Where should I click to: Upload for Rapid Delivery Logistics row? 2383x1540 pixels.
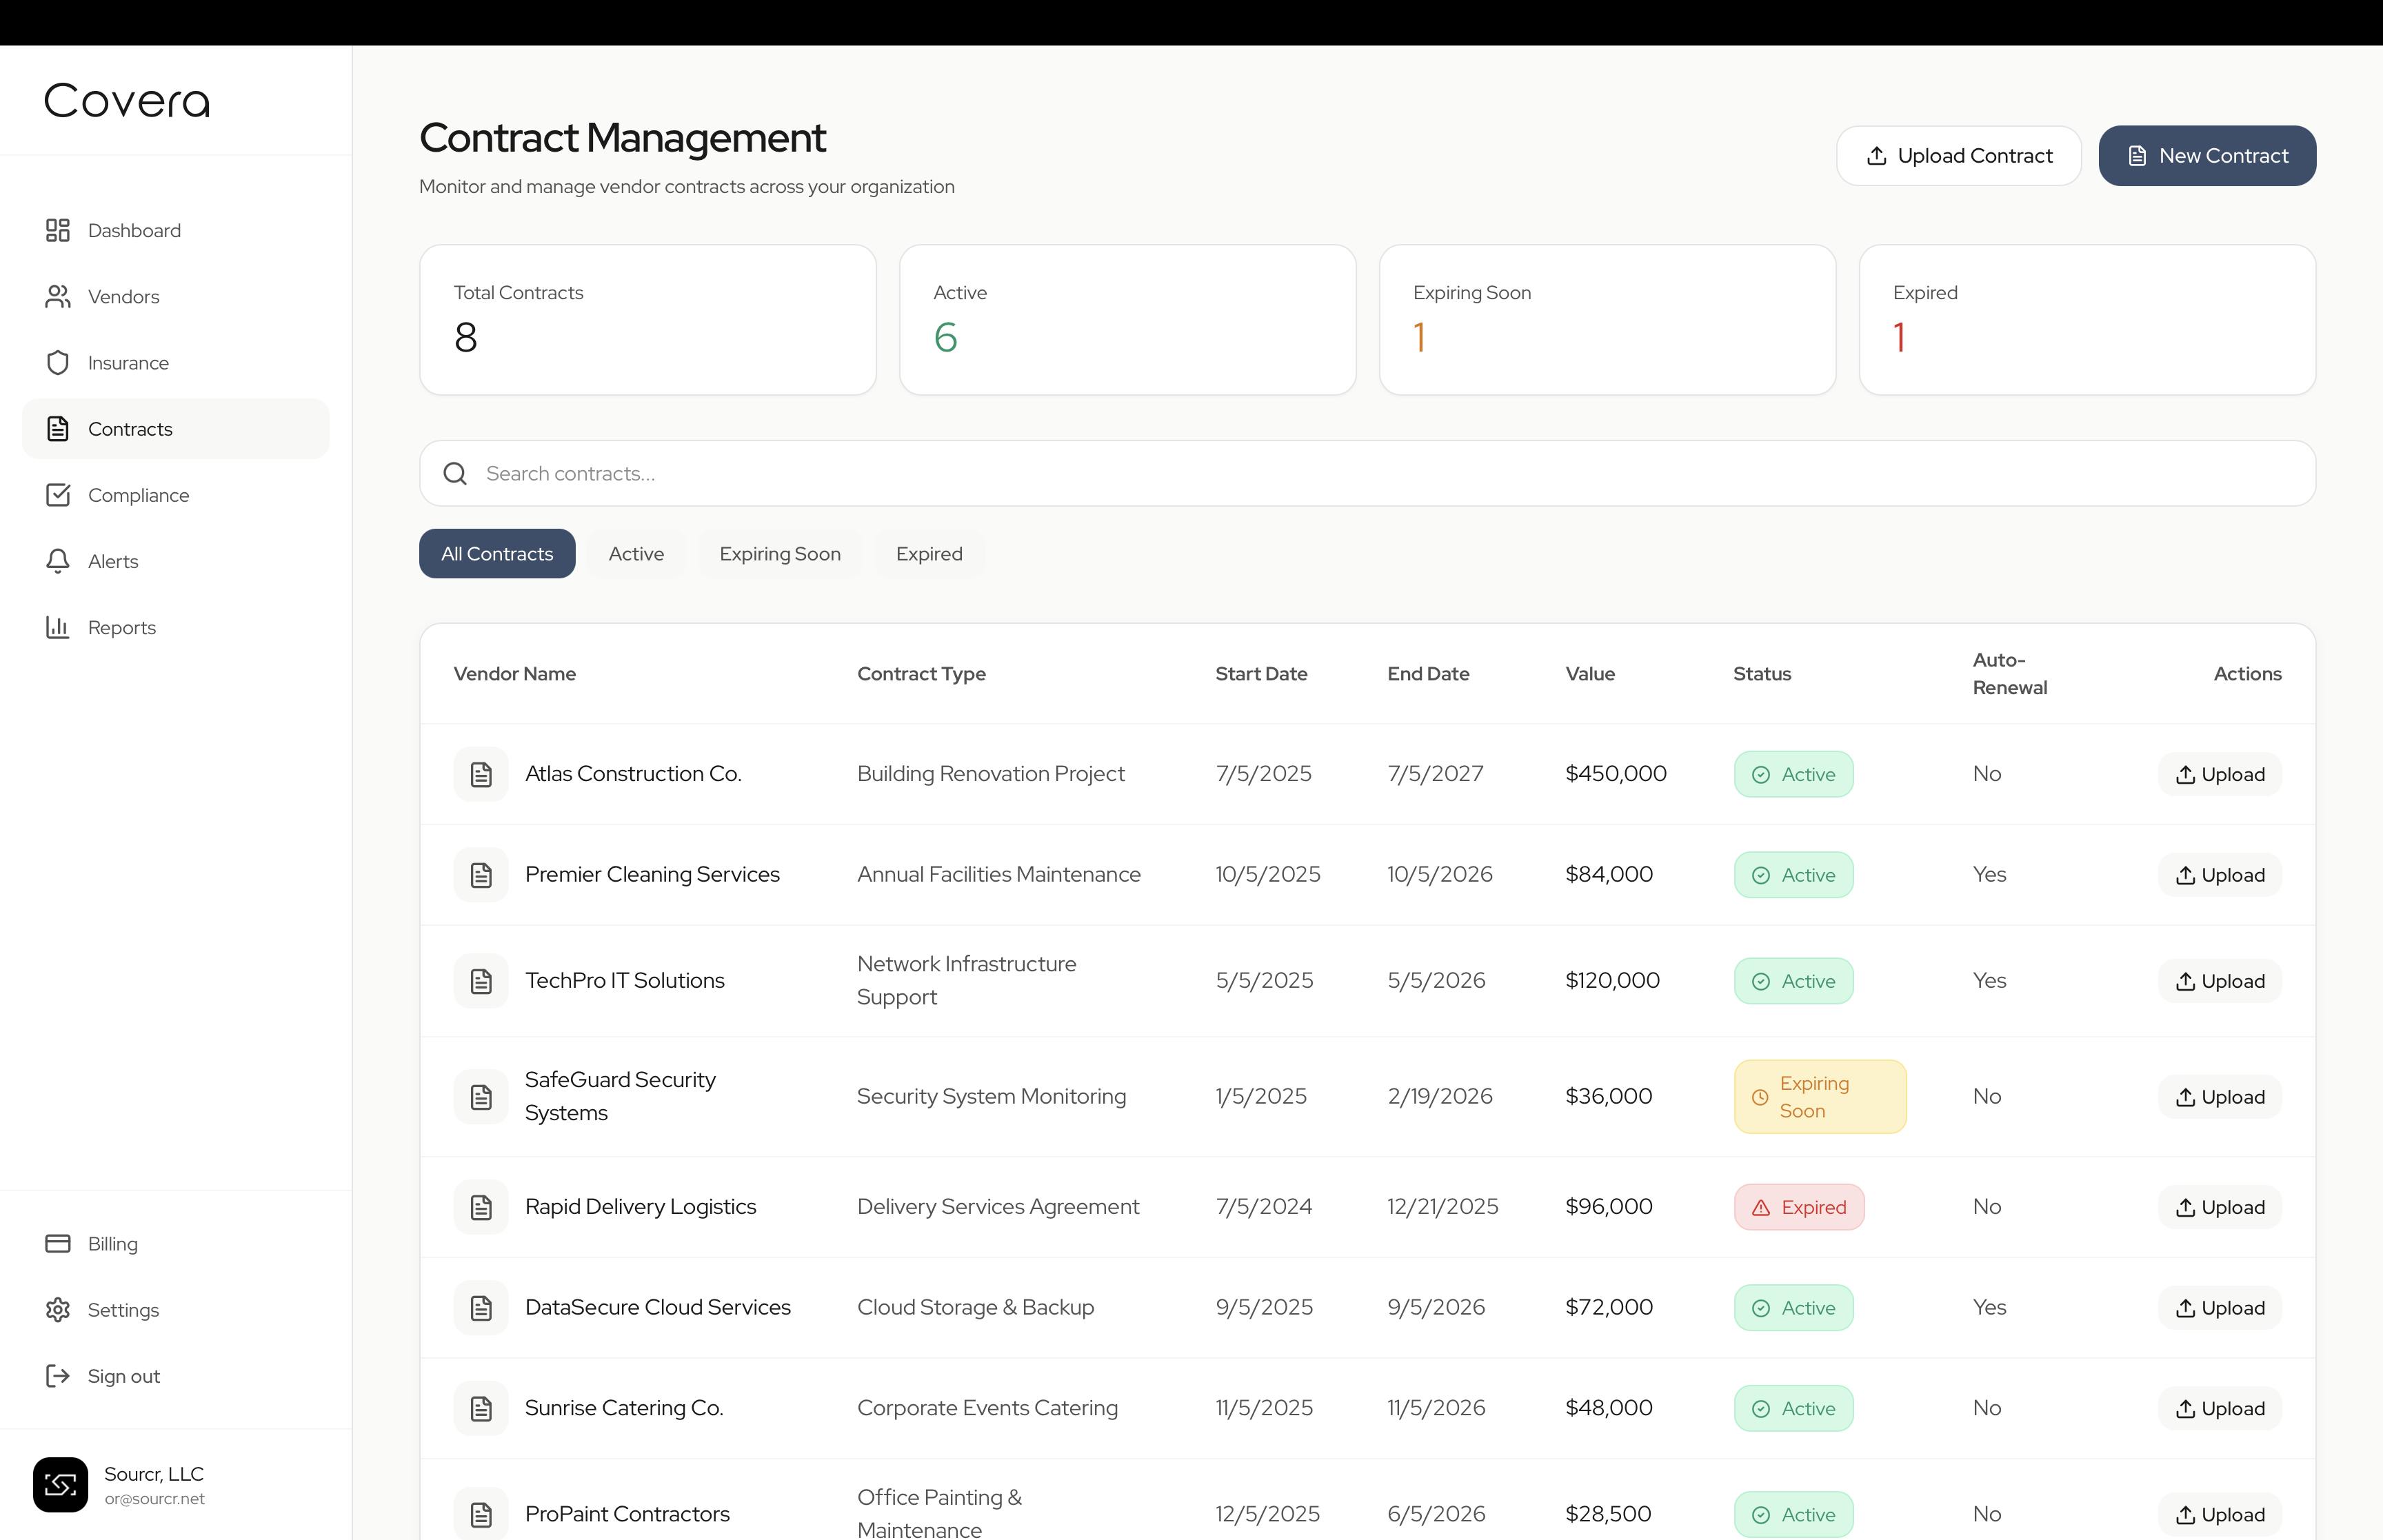pos(2220,1207)
